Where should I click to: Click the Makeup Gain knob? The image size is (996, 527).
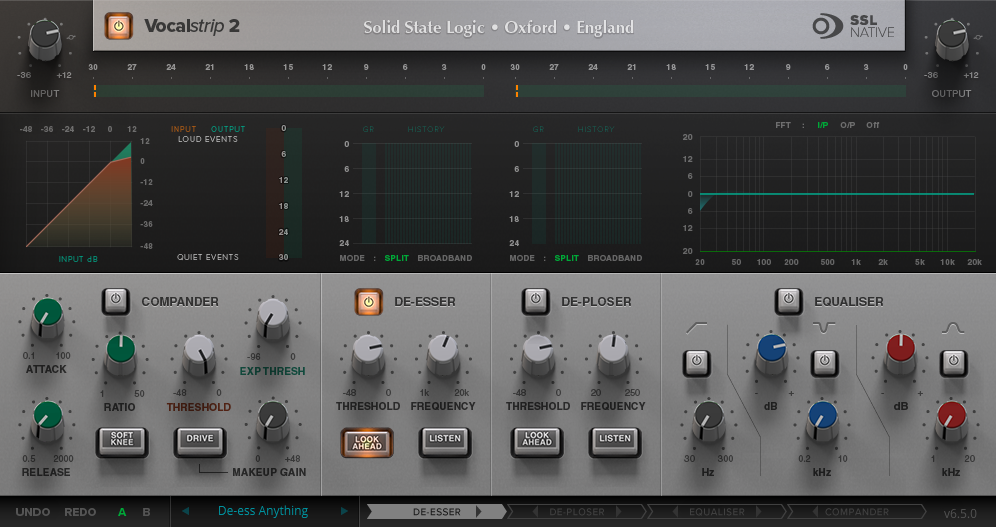point(273,421)
